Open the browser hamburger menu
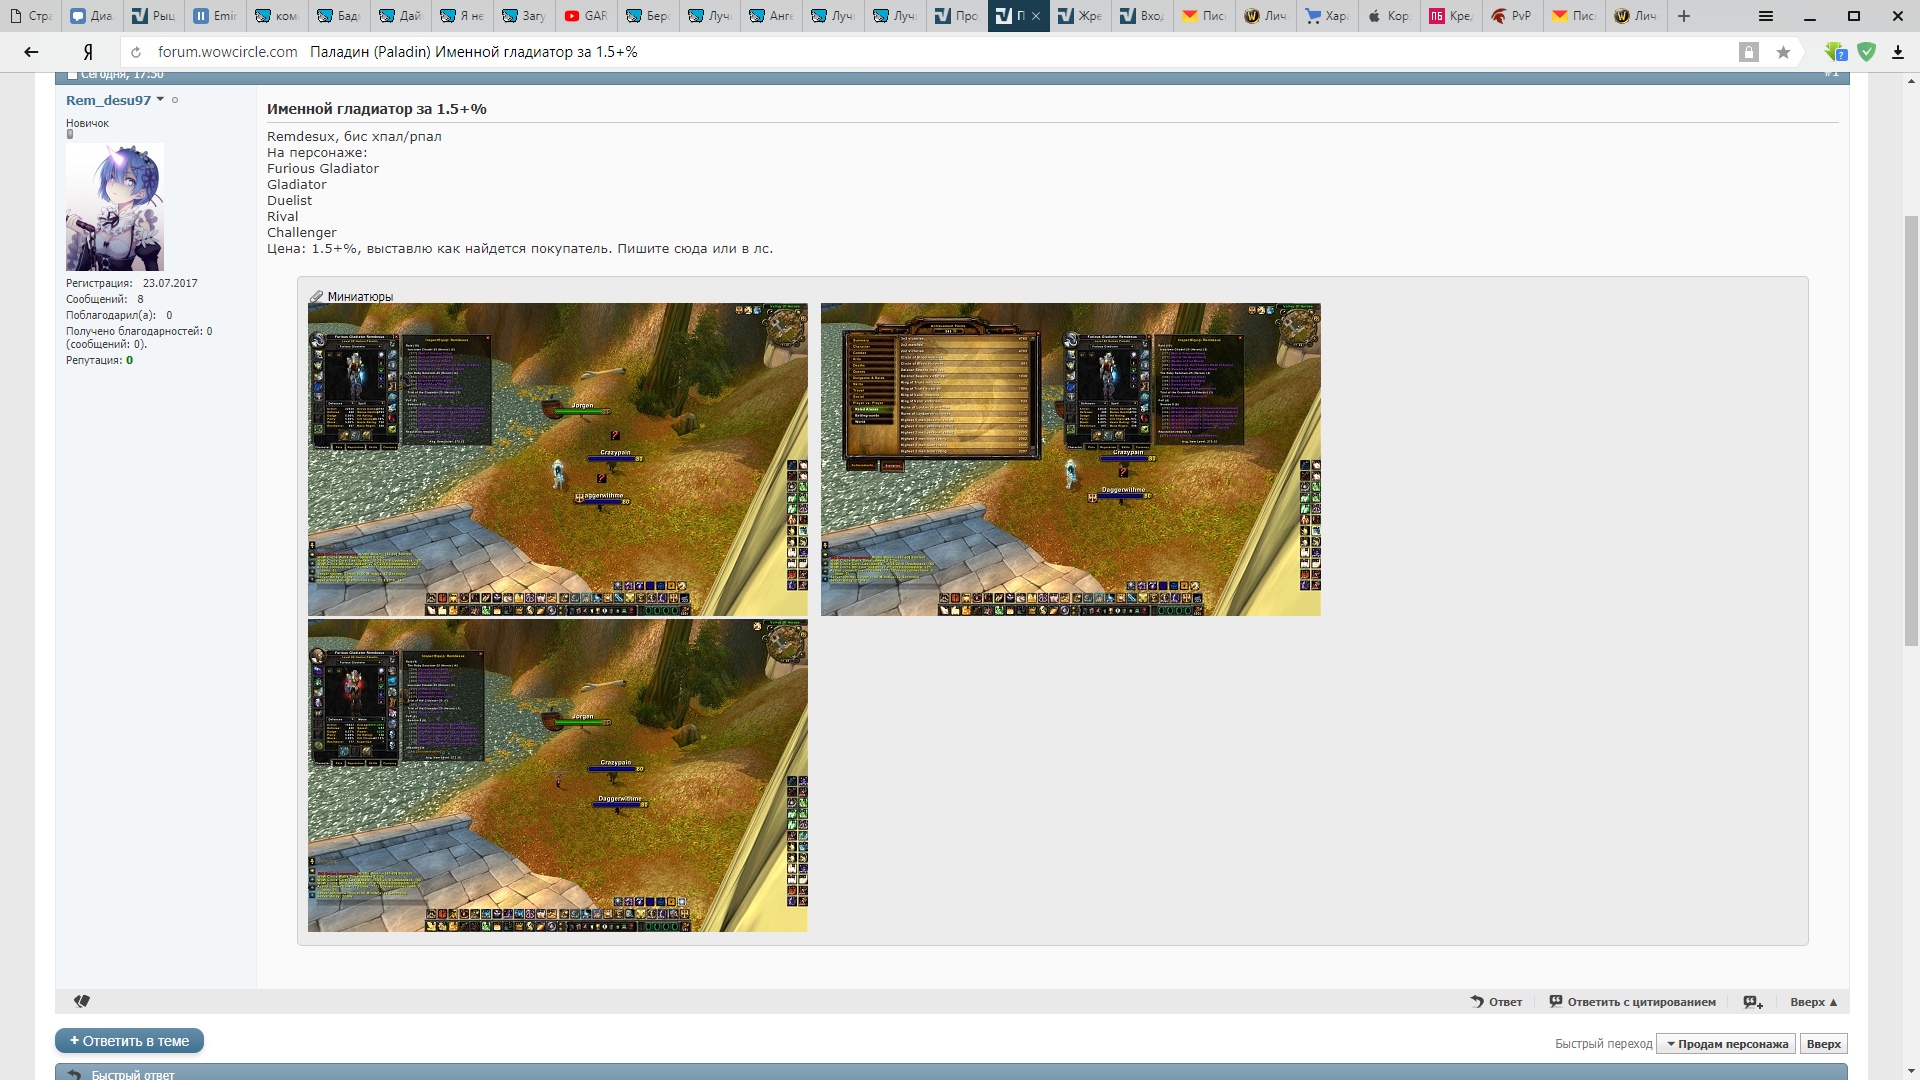This screenshot has width=1920, height=1080. pos(1766,16)
